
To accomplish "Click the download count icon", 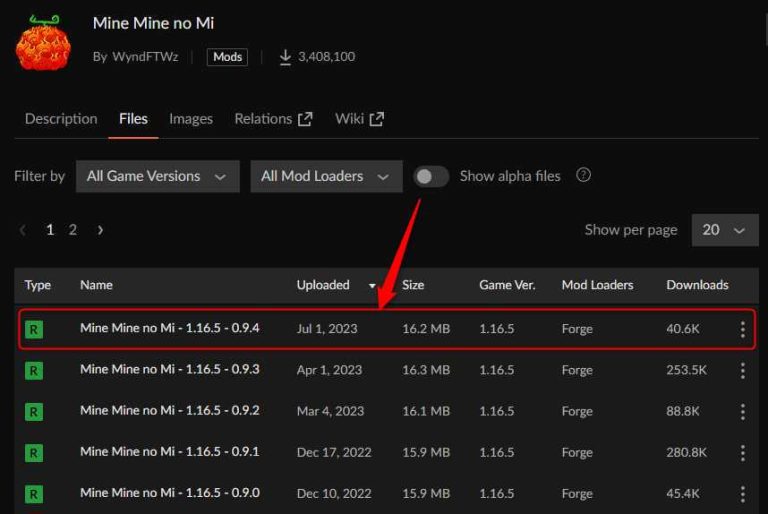I will 285,57.
